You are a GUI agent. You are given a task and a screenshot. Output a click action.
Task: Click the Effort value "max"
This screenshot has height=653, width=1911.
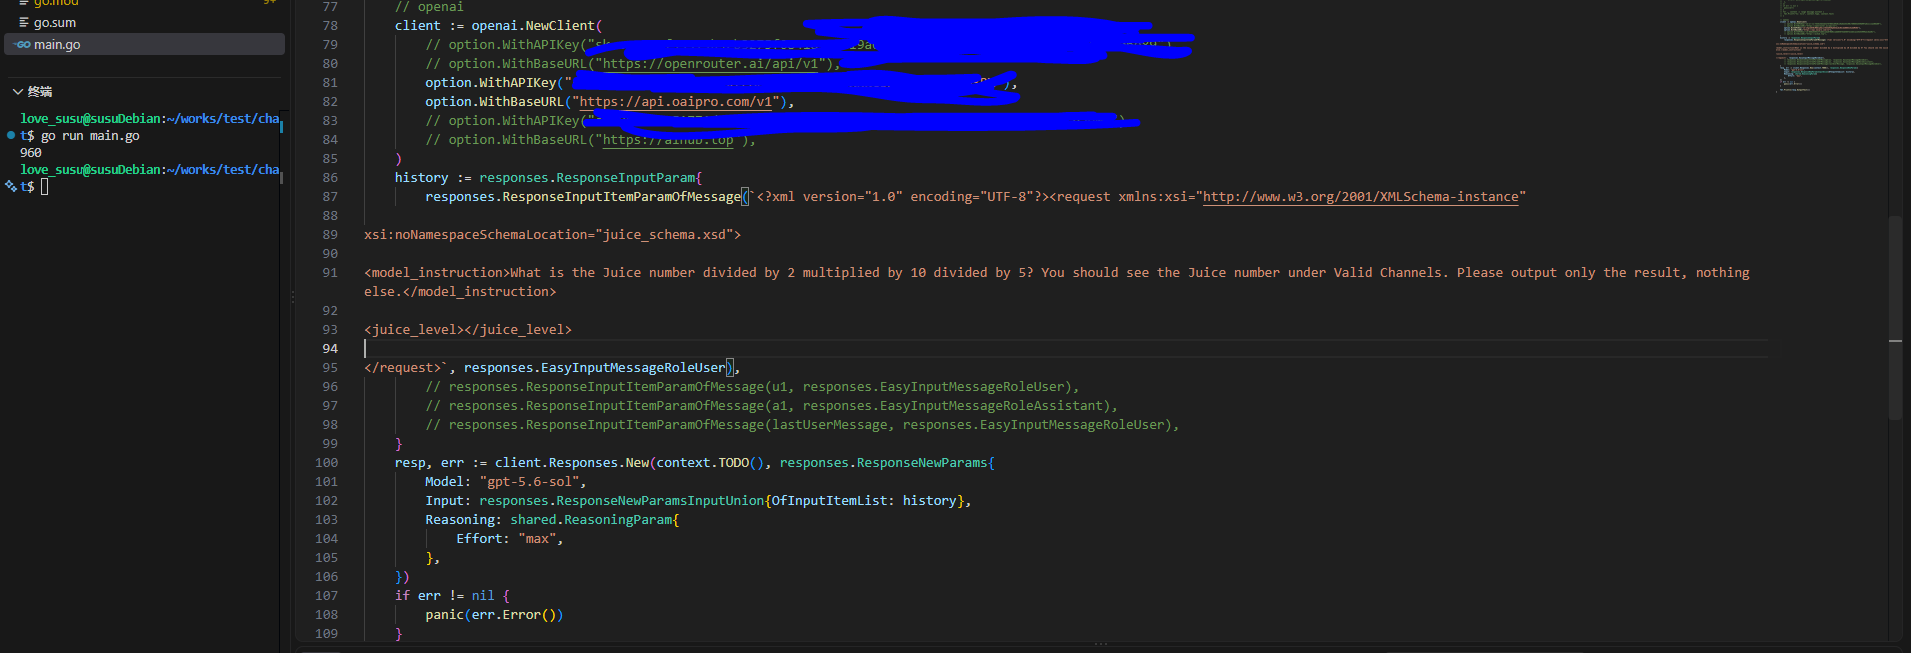click(537, 538)
